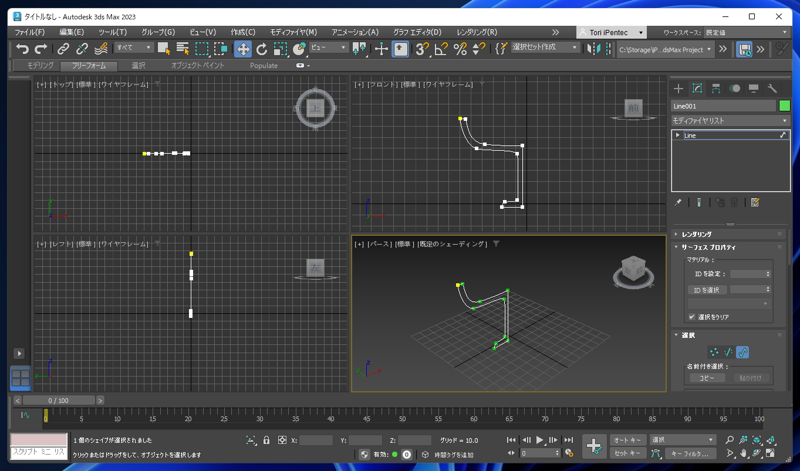Click the Unlink Selection icon
800x471 pixels.
(82, 48)
